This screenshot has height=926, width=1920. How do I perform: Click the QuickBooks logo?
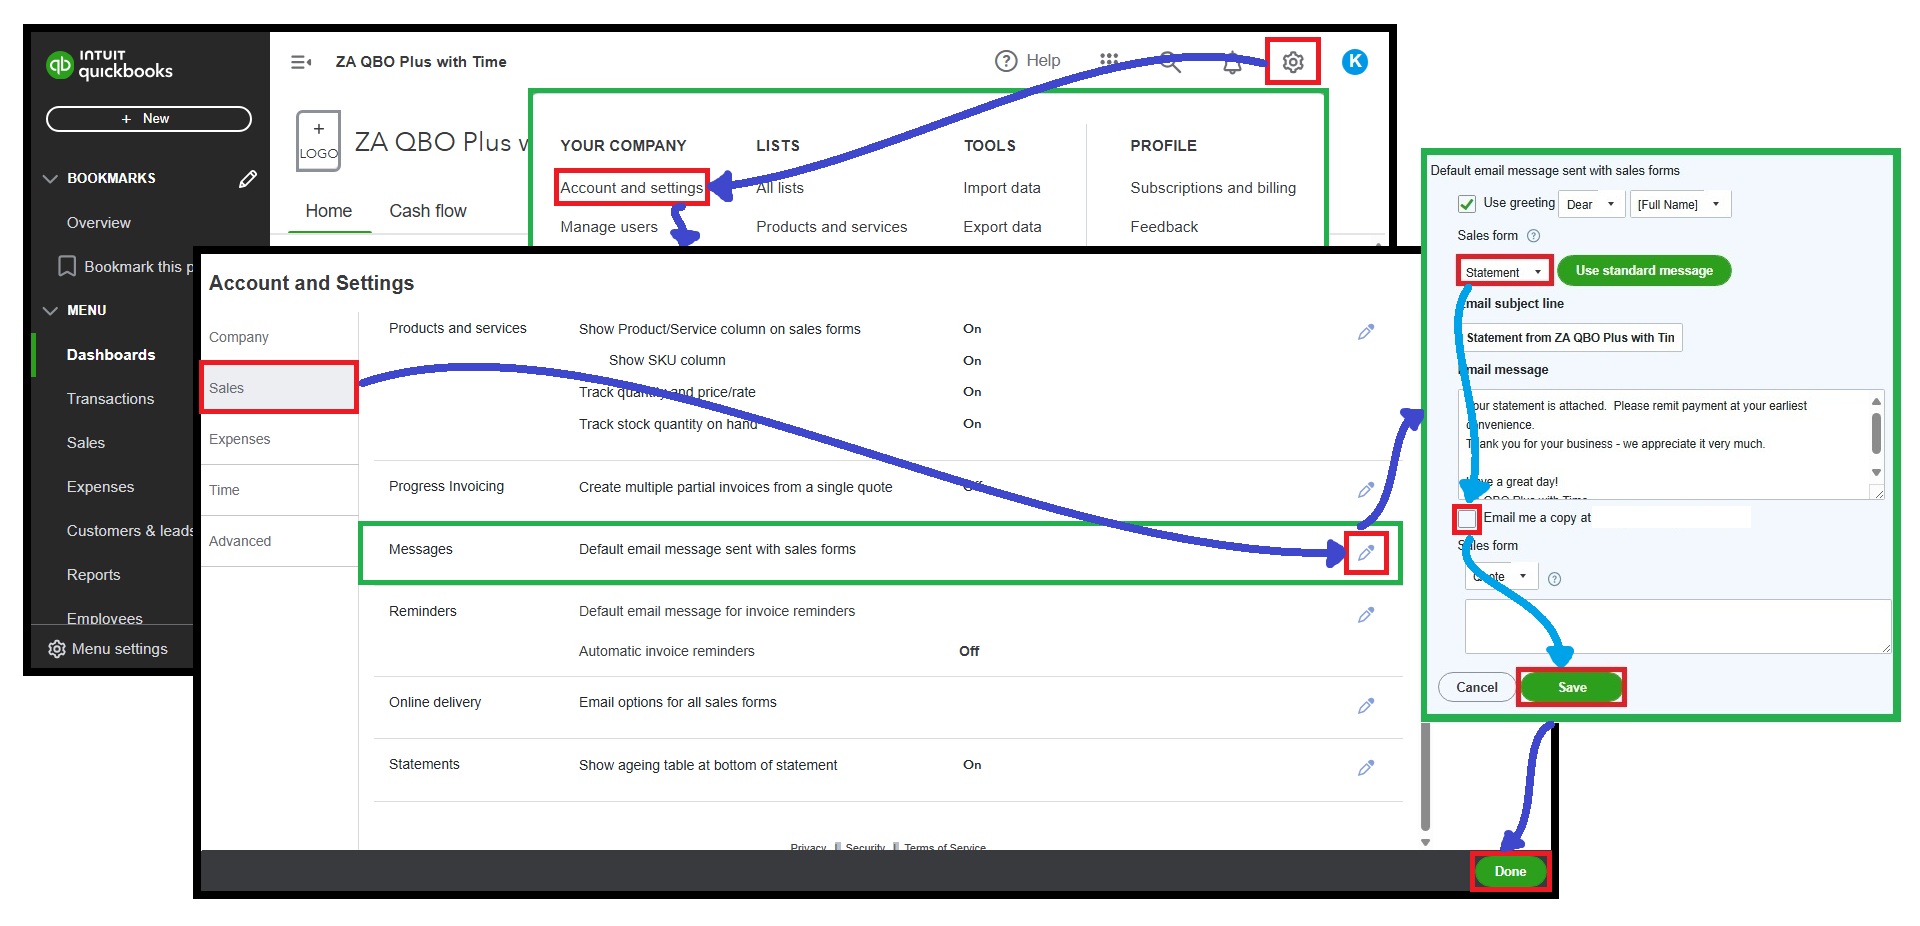[x=110, y=65]
